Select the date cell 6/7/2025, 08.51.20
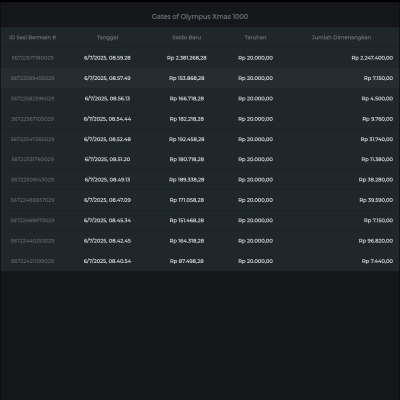Viewport: 400px width, 400px height. tap(107, 159)
